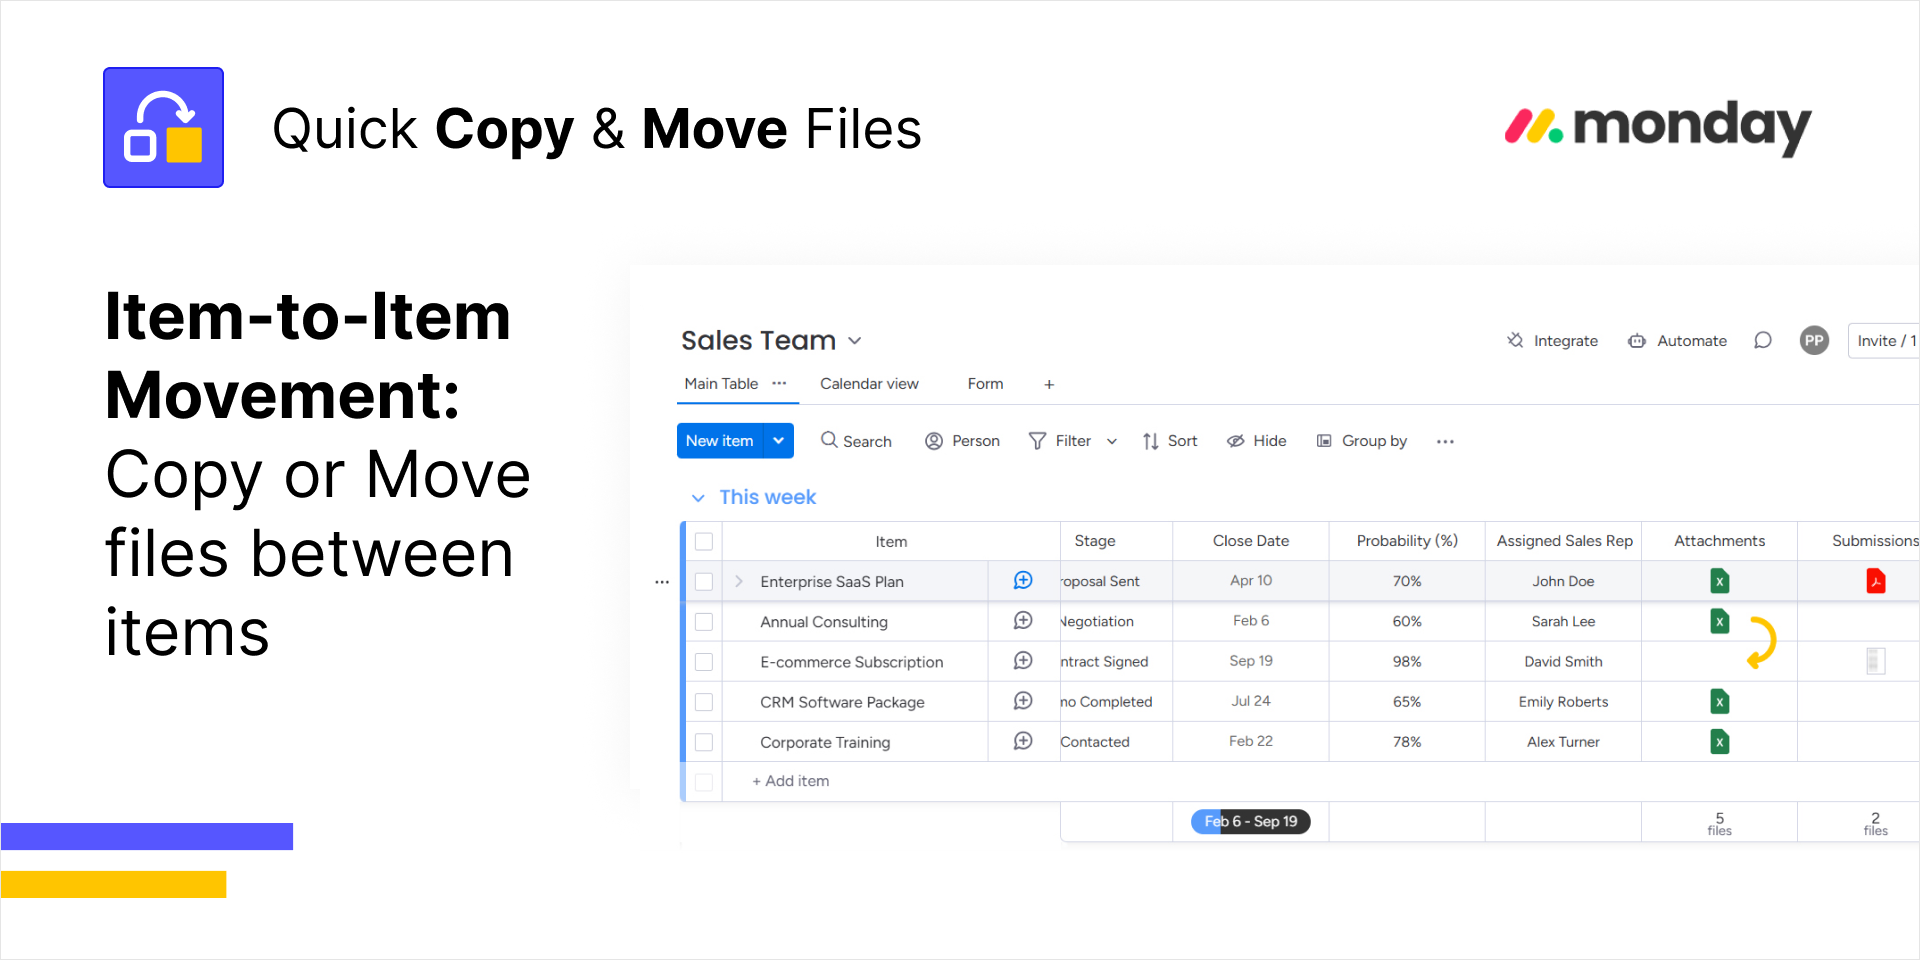The image size is (1920, 960).
Task: Click the Automate button
Action: pyautogui.click(x=1677, y=341)
